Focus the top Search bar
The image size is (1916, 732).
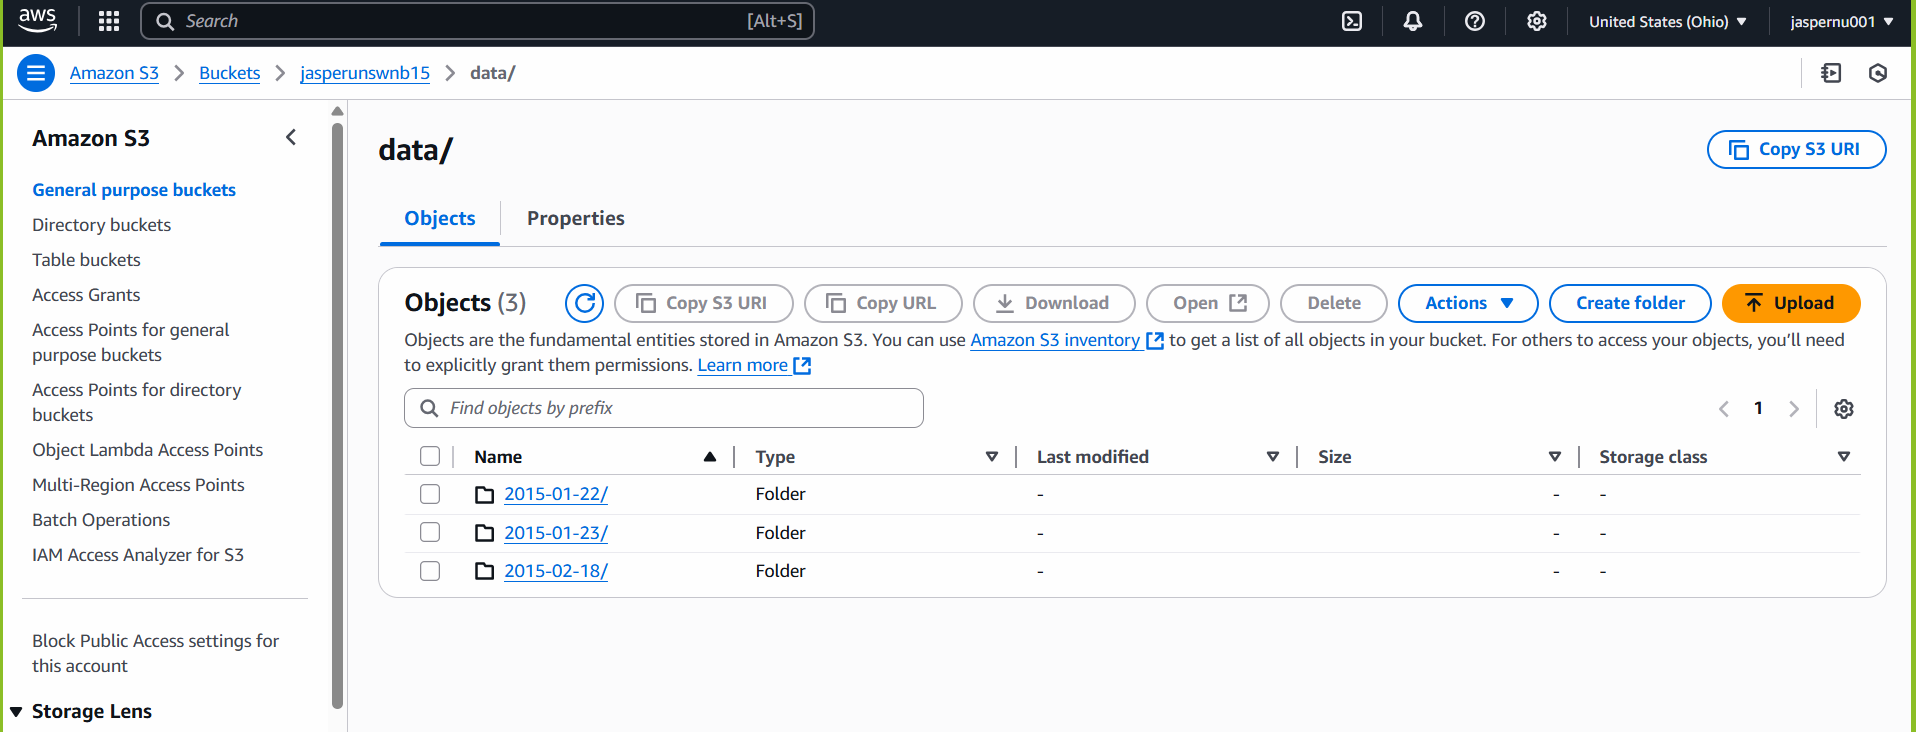click(478, 21)
